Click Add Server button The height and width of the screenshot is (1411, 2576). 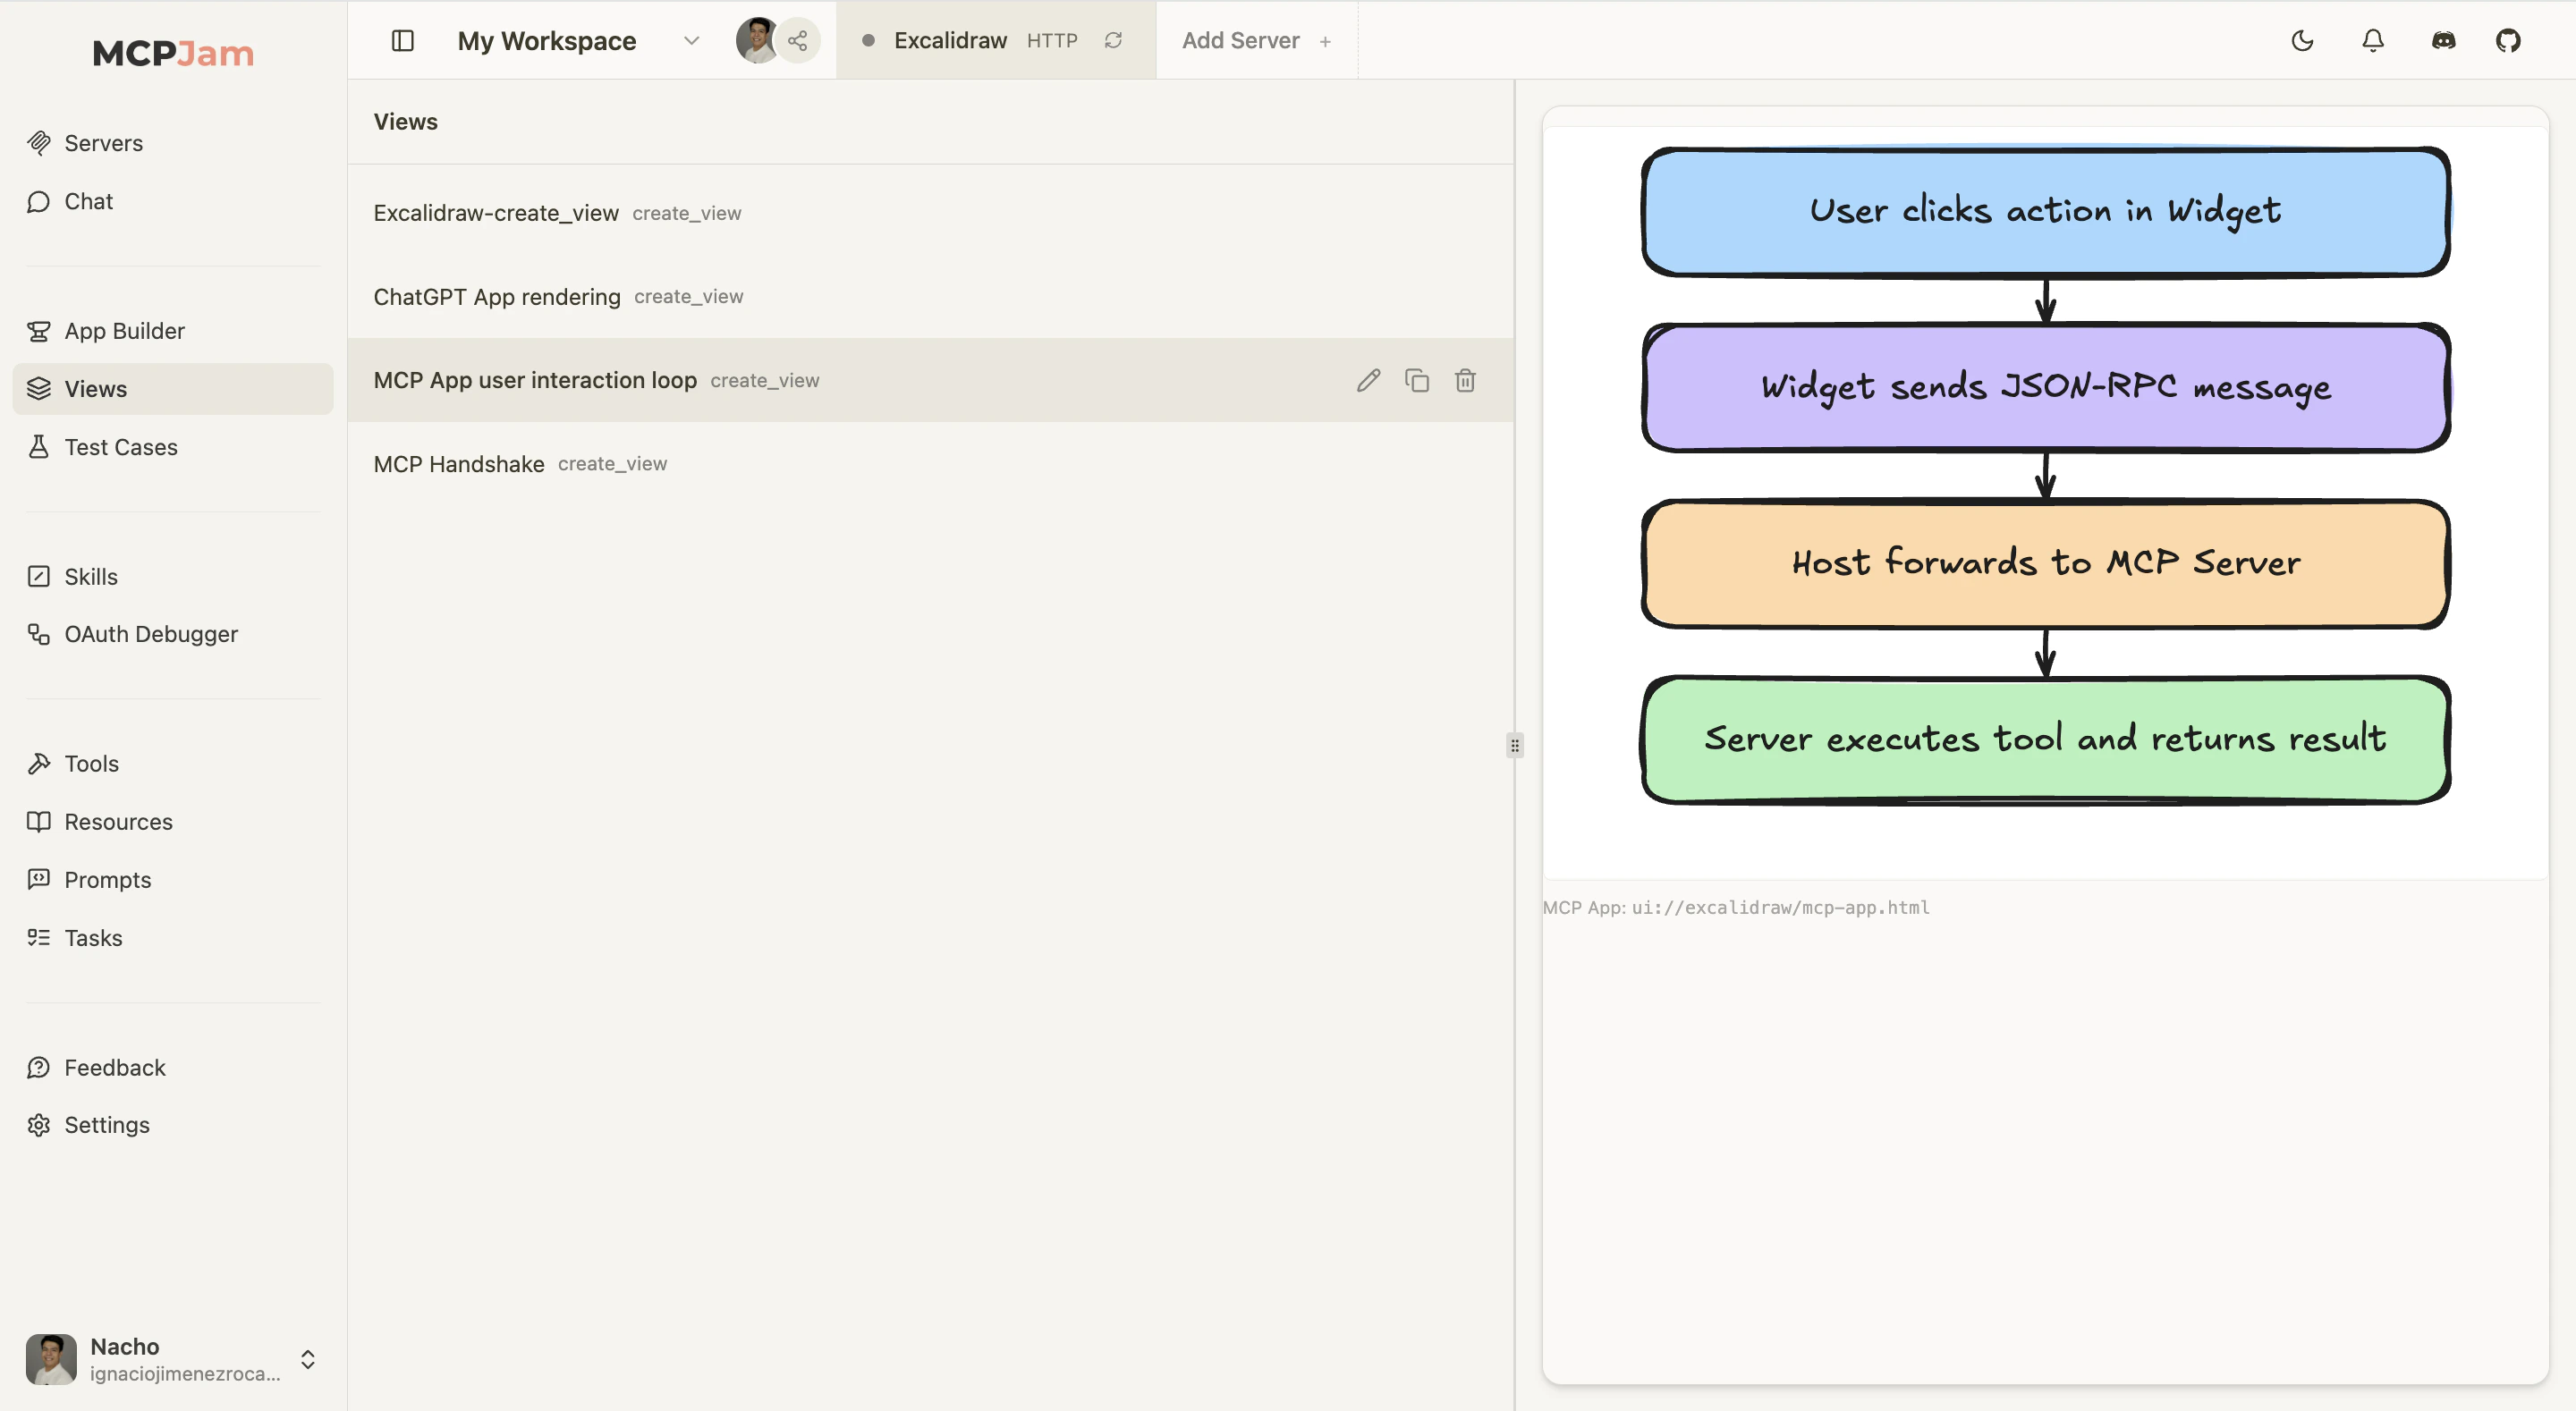pos(1255,41)
